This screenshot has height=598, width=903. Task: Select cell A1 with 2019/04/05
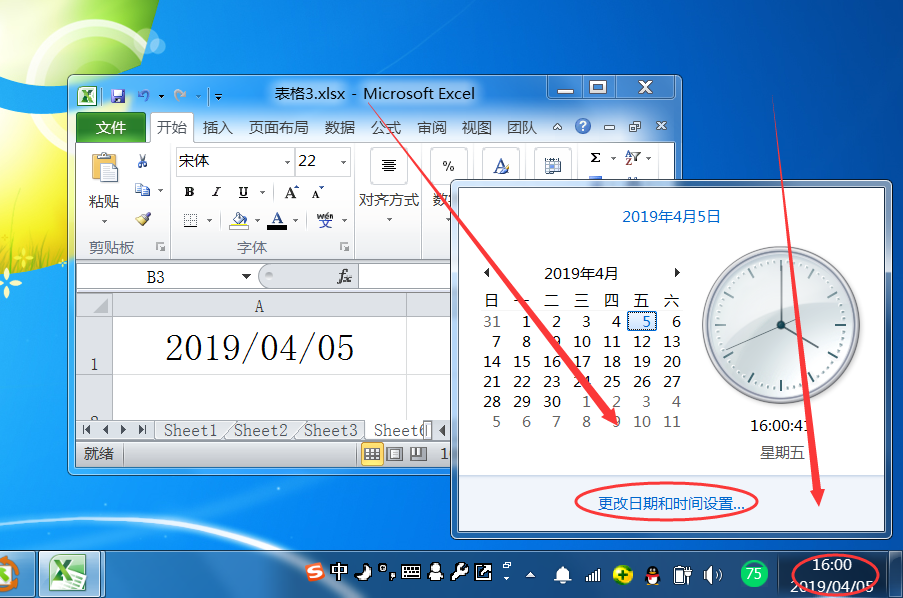259,346
